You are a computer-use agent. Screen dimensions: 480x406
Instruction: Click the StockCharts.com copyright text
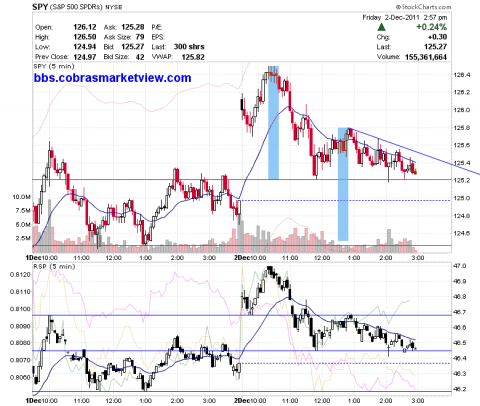coord(423,7)
